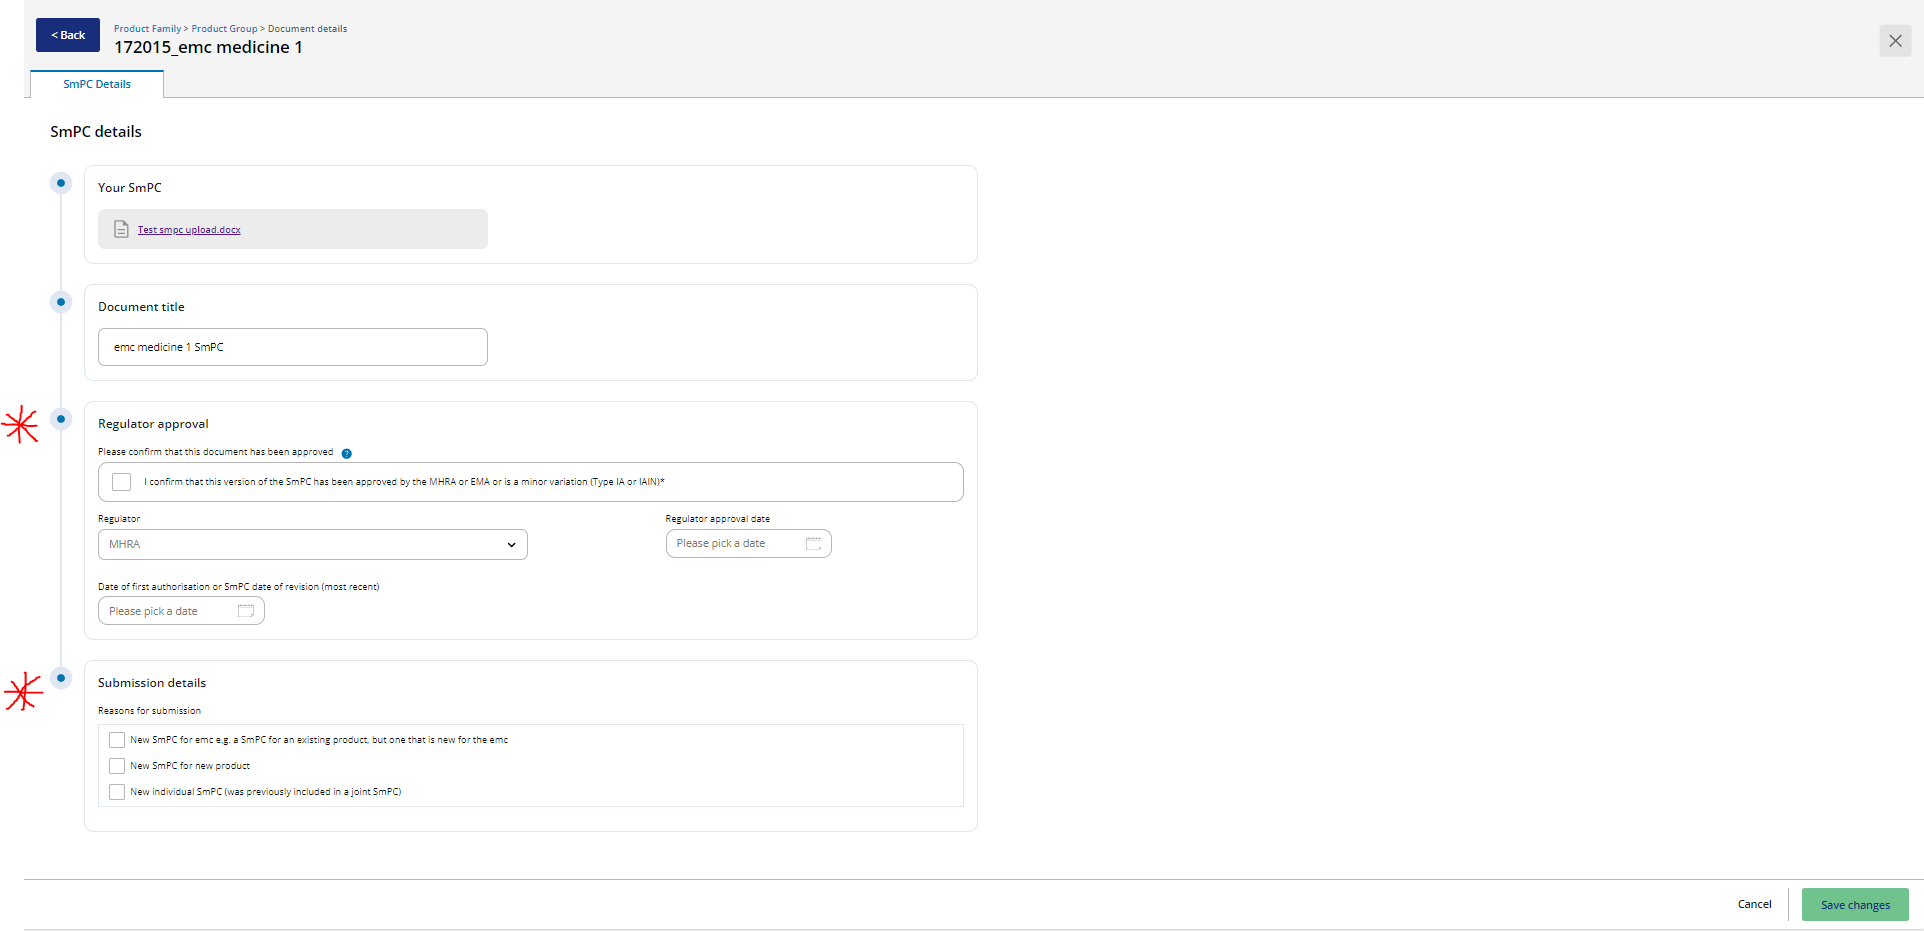Click the step indicator dot beside Your SmPC

(x=61, y=183)
